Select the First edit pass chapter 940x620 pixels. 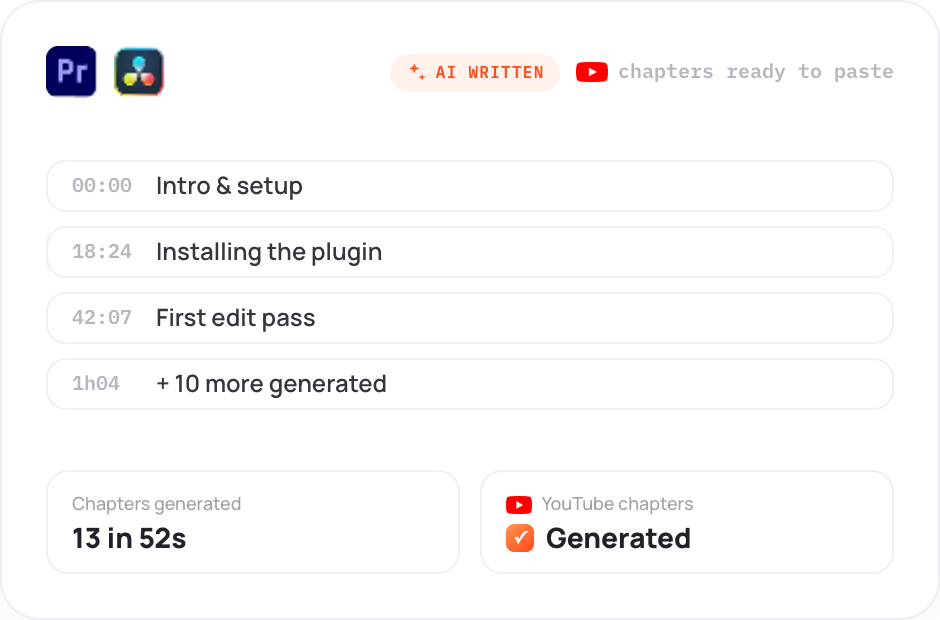pyautogui.click(x=470, y=318)
